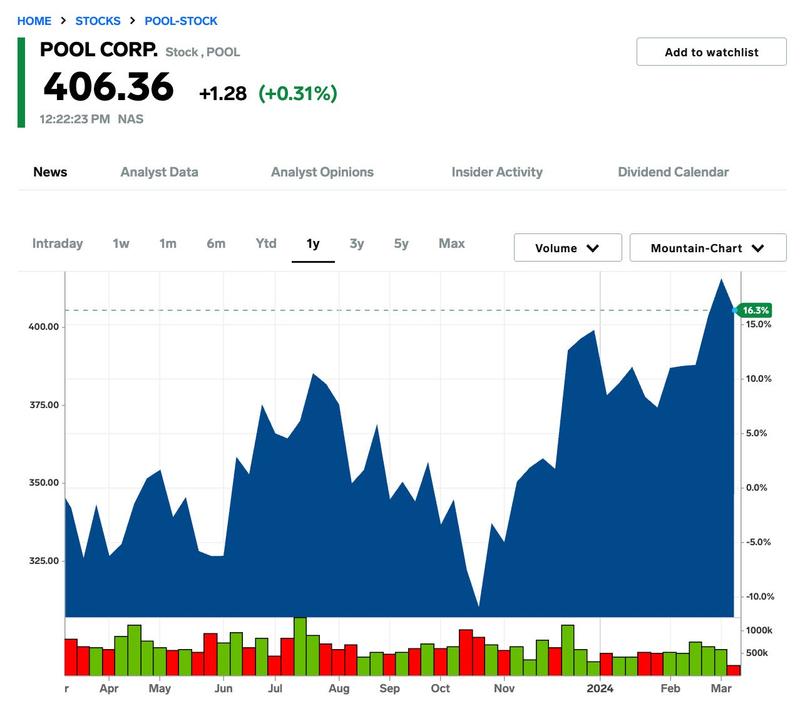
Task: Add POOL Corp. to watchlist
Action: (711, 52)
